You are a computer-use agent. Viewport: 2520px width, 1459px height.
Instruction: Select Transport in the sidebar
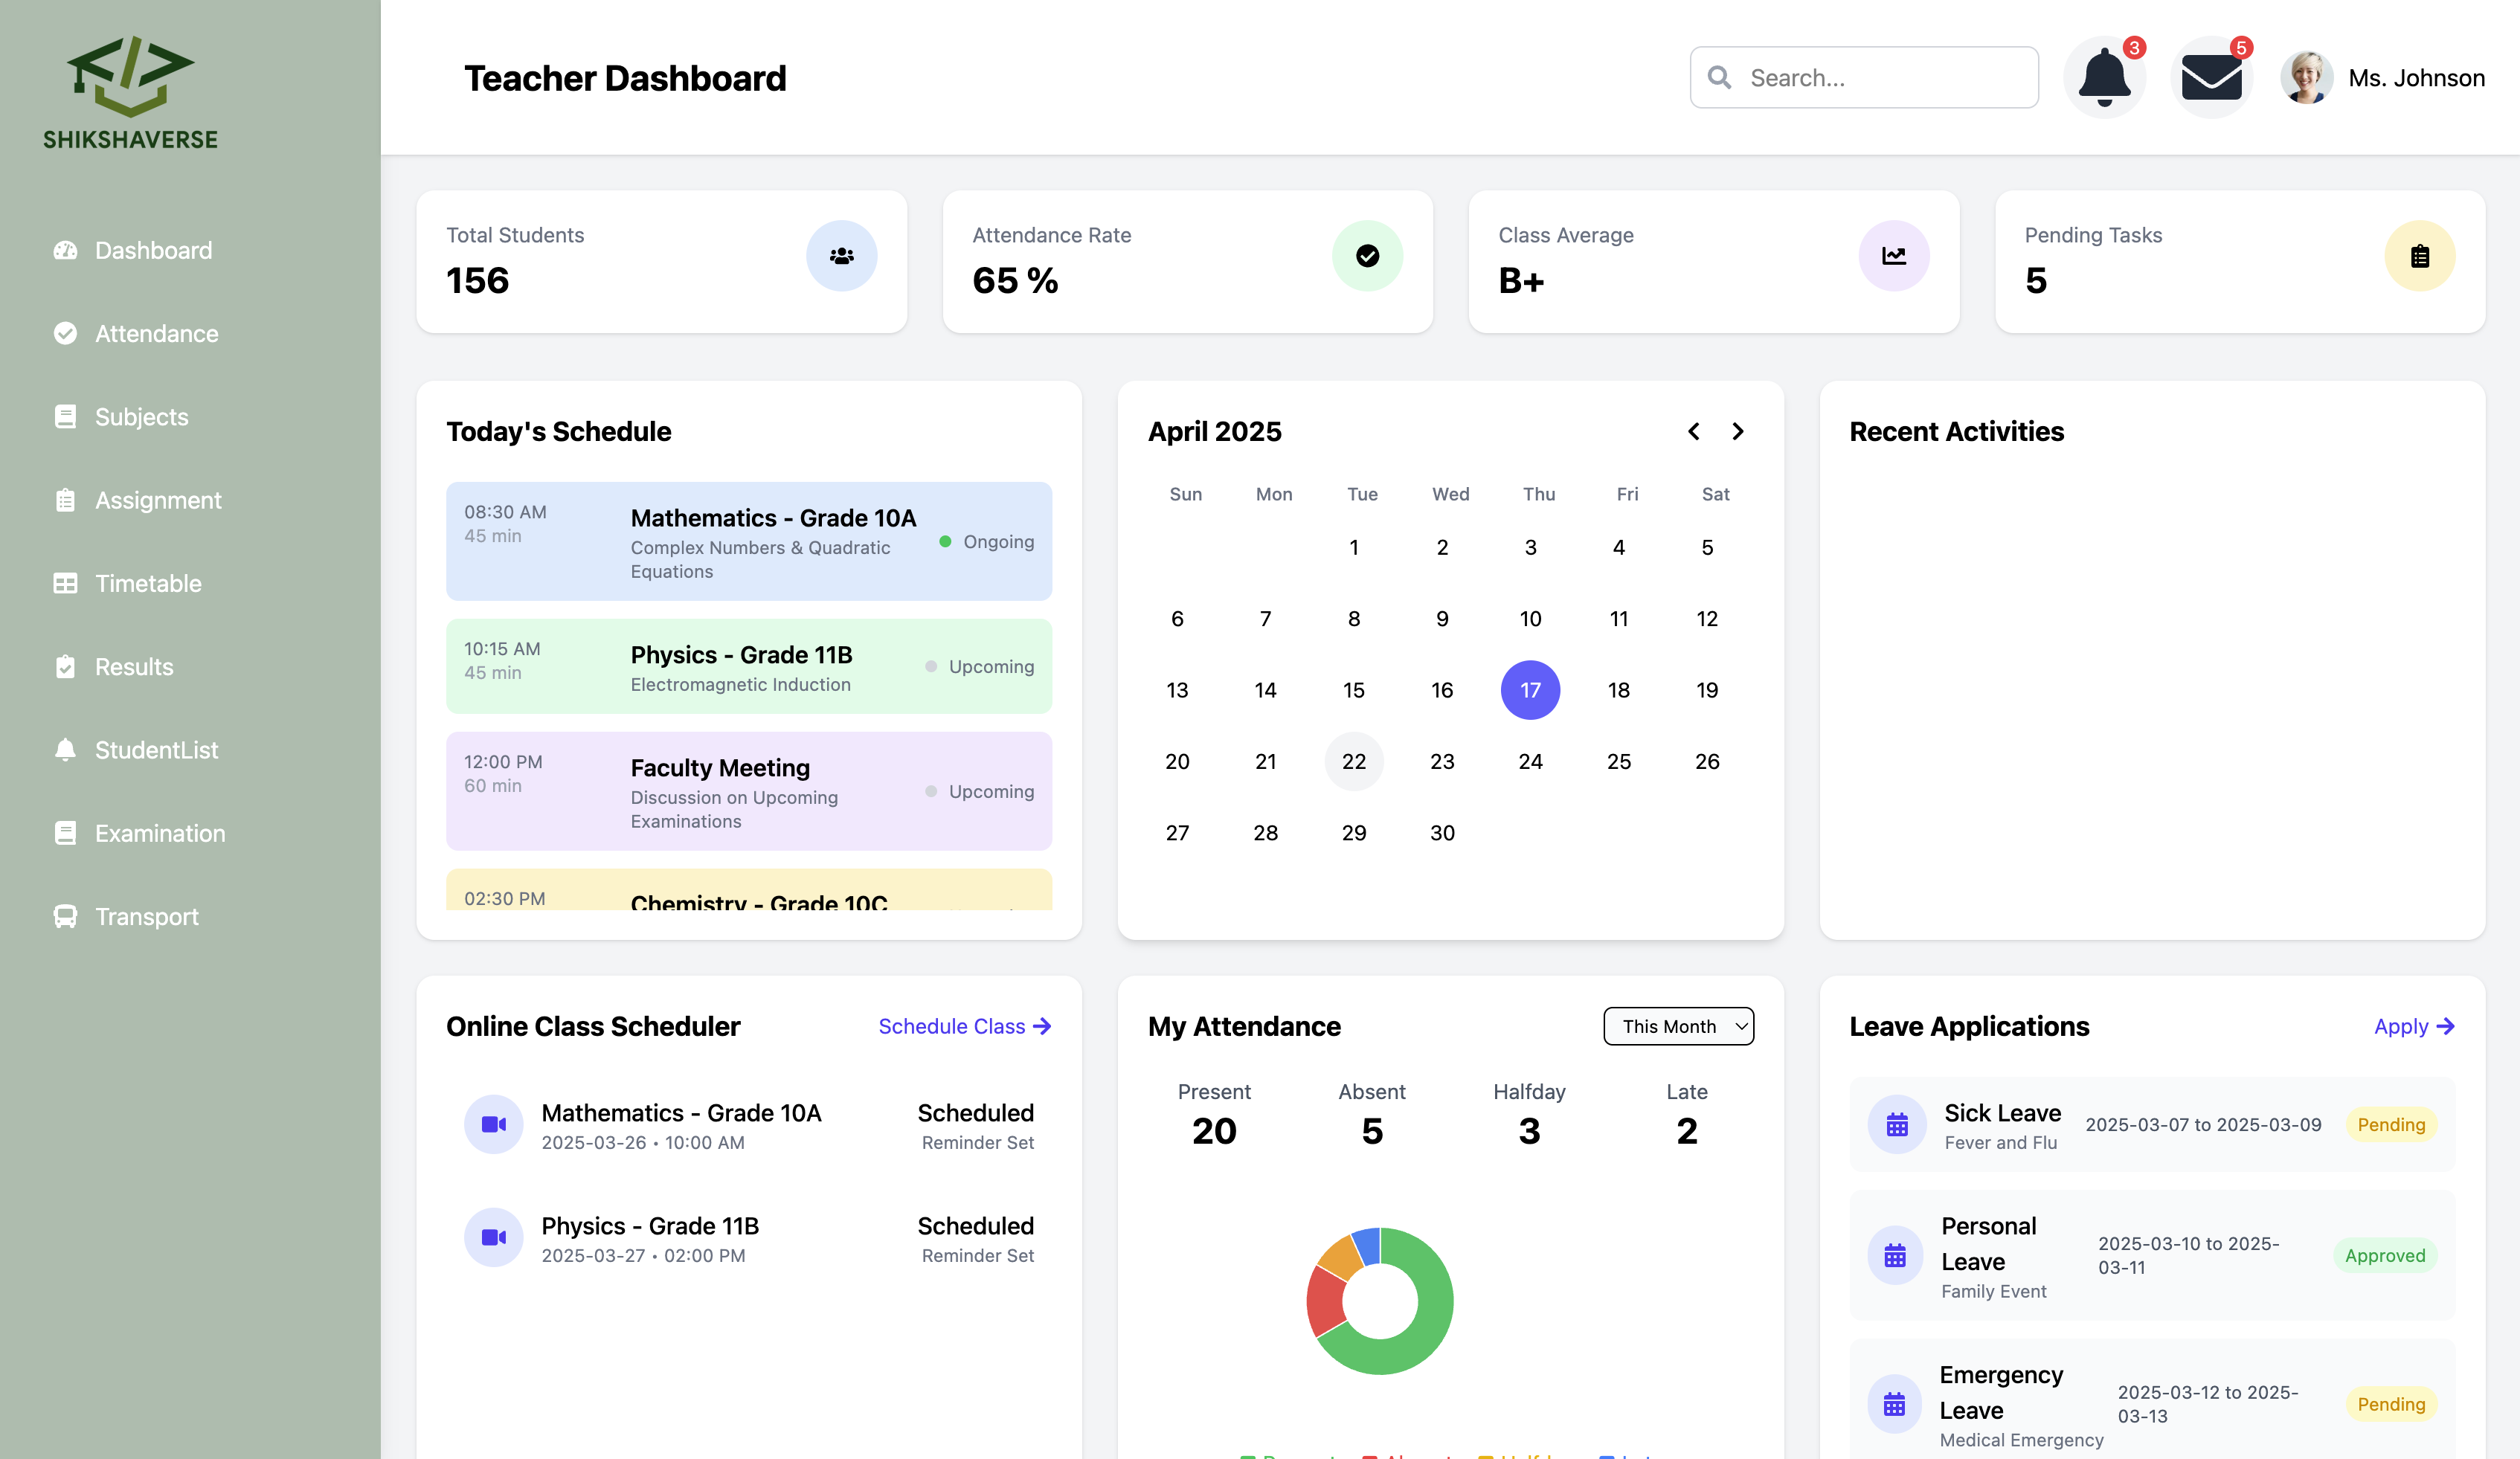tap(146, 916)
